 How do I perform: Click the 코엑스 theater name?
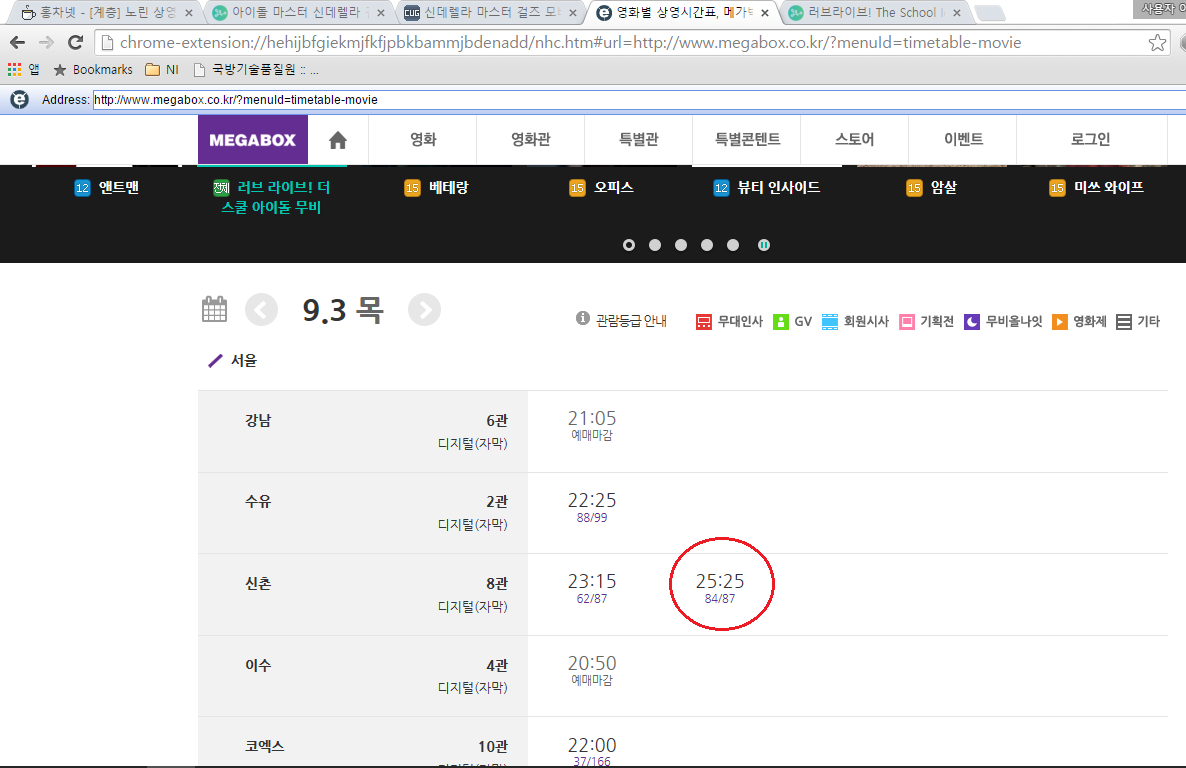pyautogui.click(x=265, y=746)
